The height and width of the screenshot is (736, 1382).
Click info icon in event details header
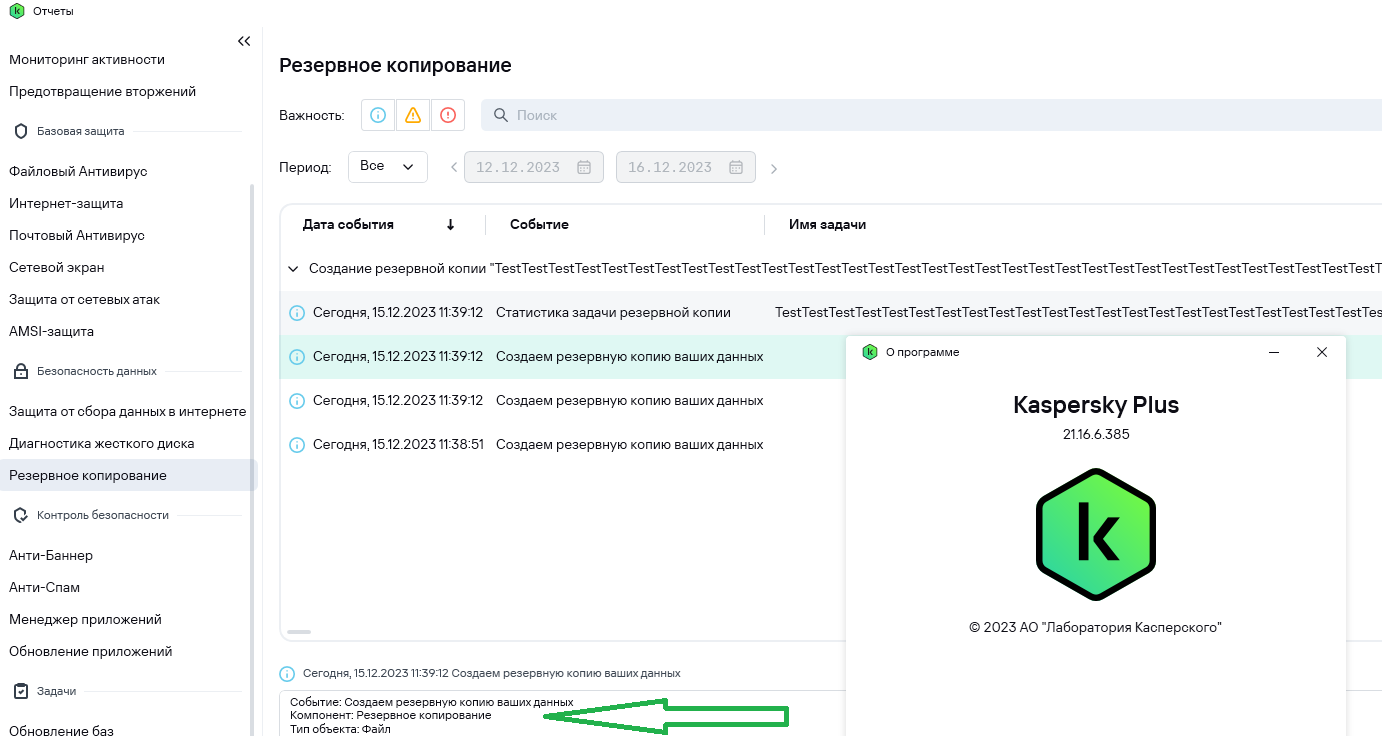coord(288,674)
